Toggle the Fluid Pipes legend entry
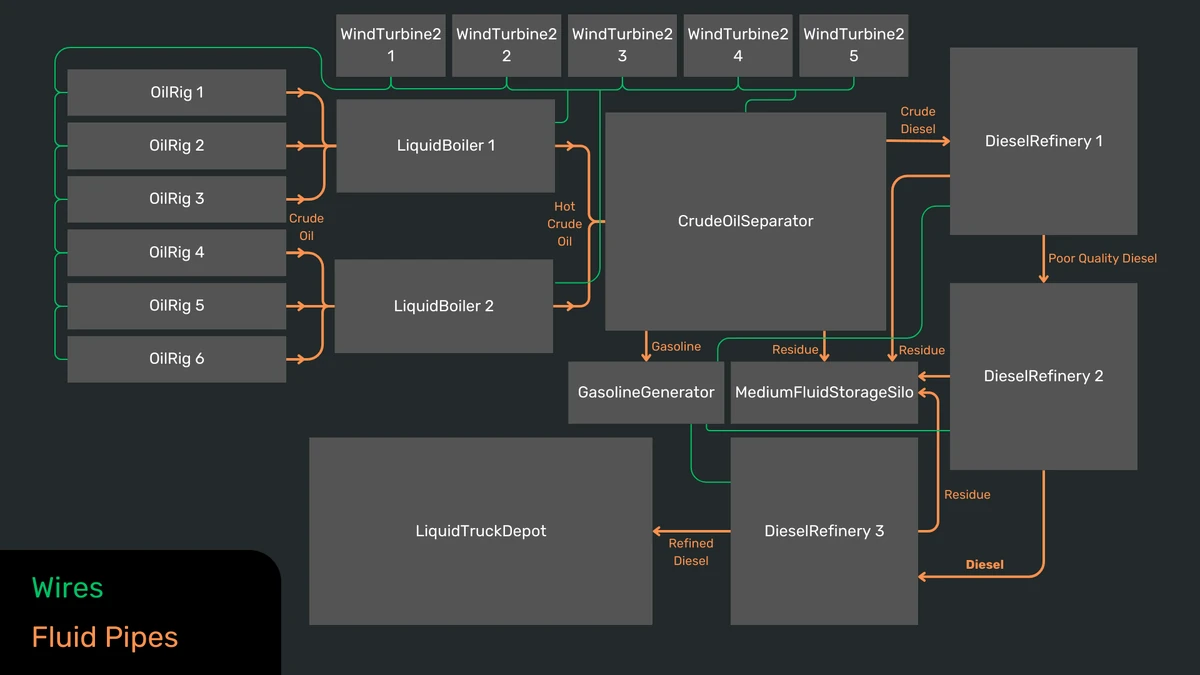Screen dimensions: 1200x675 [x=104, y=637]
